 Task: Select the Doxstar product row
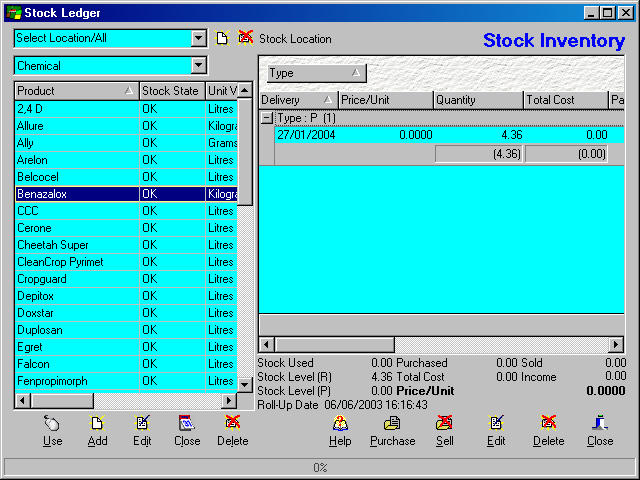point(126,313)
